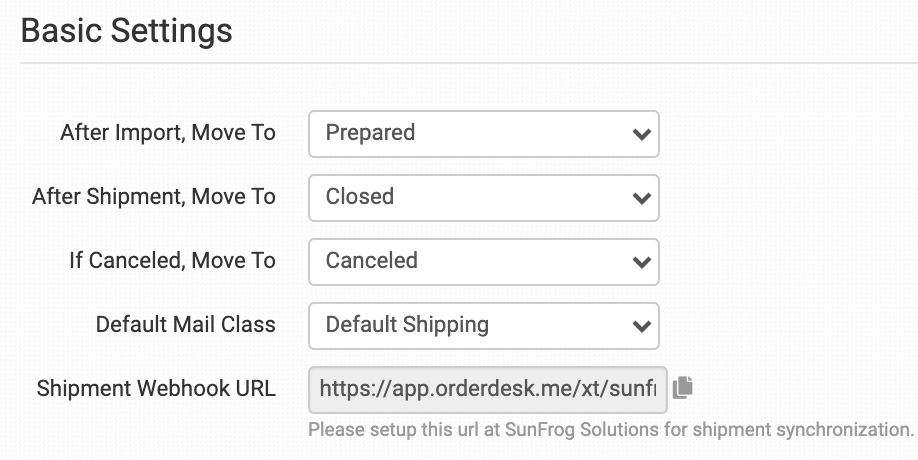Click the chevron arrow beside Default Shipping
Viewport: 918px width, 460px height.
(641, 326)
